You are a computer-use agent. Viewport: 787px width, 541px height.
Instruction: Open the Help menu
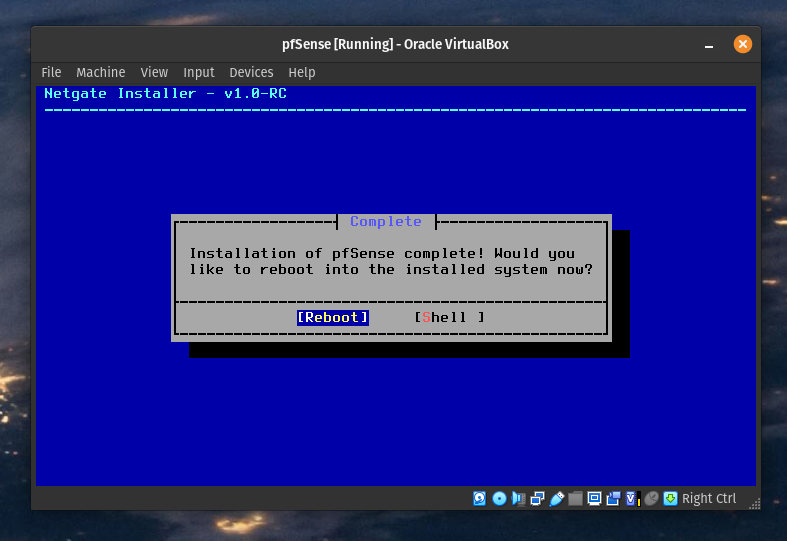[301, 72]
